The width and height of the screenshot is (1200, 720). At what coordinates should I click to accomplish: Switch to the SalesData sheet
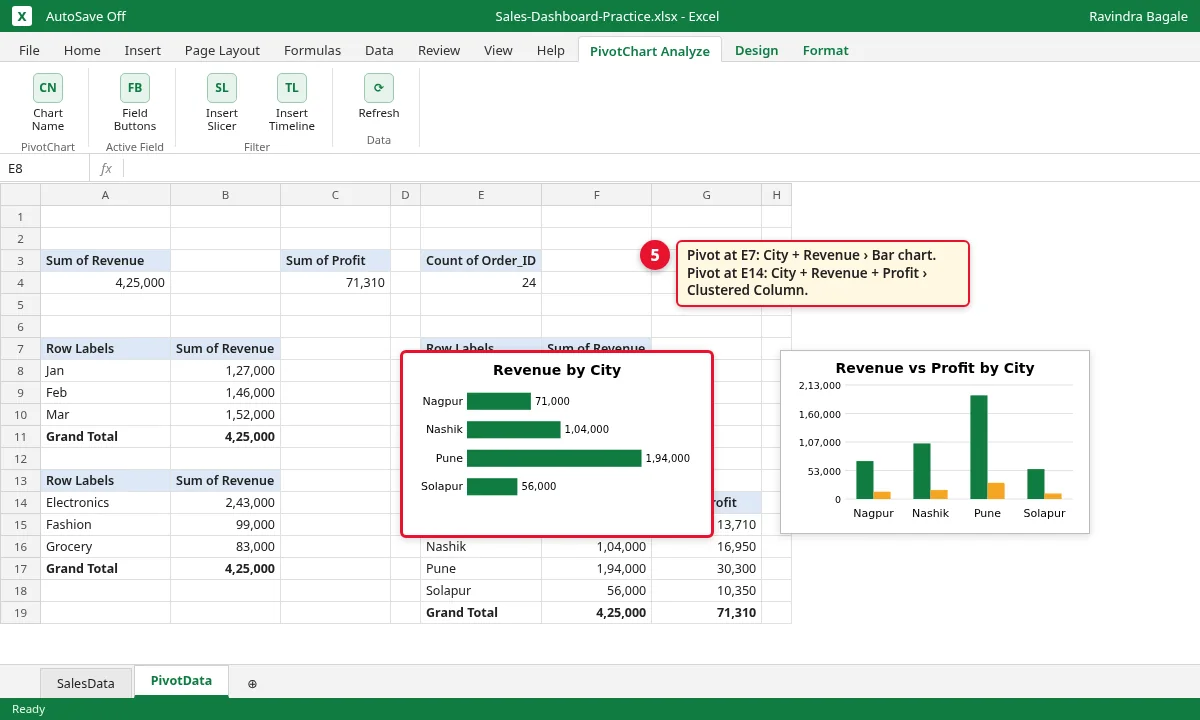[x=86, y=683]
